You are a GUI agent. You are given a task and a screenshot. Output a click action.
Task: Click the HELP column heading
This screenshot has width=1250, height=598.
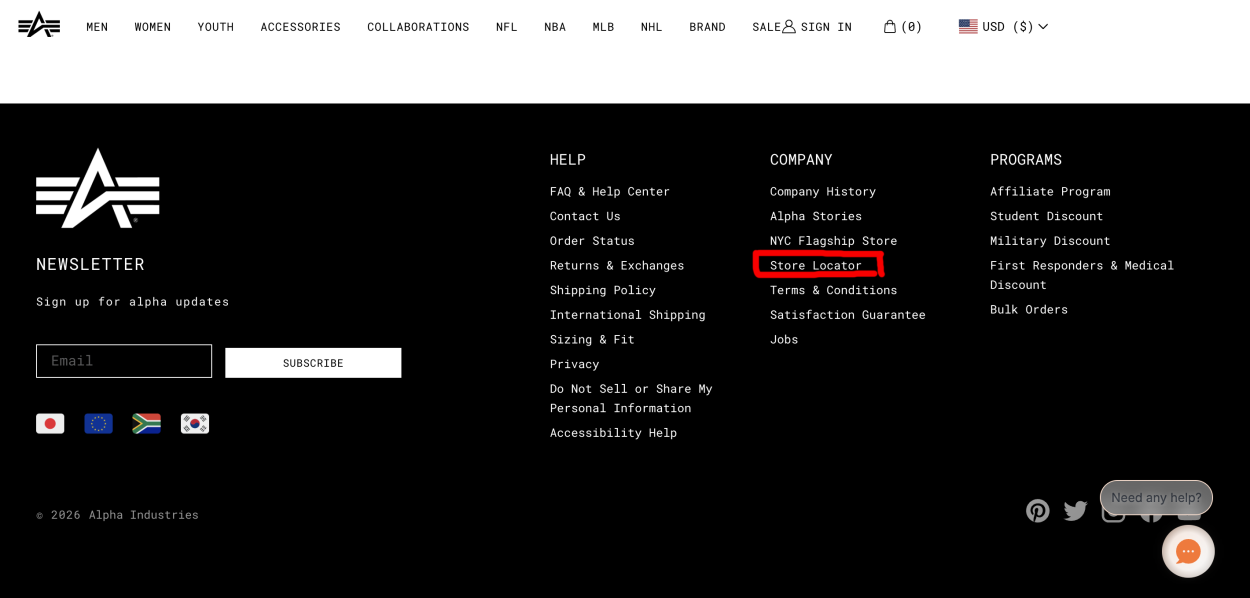click(568, 159)
